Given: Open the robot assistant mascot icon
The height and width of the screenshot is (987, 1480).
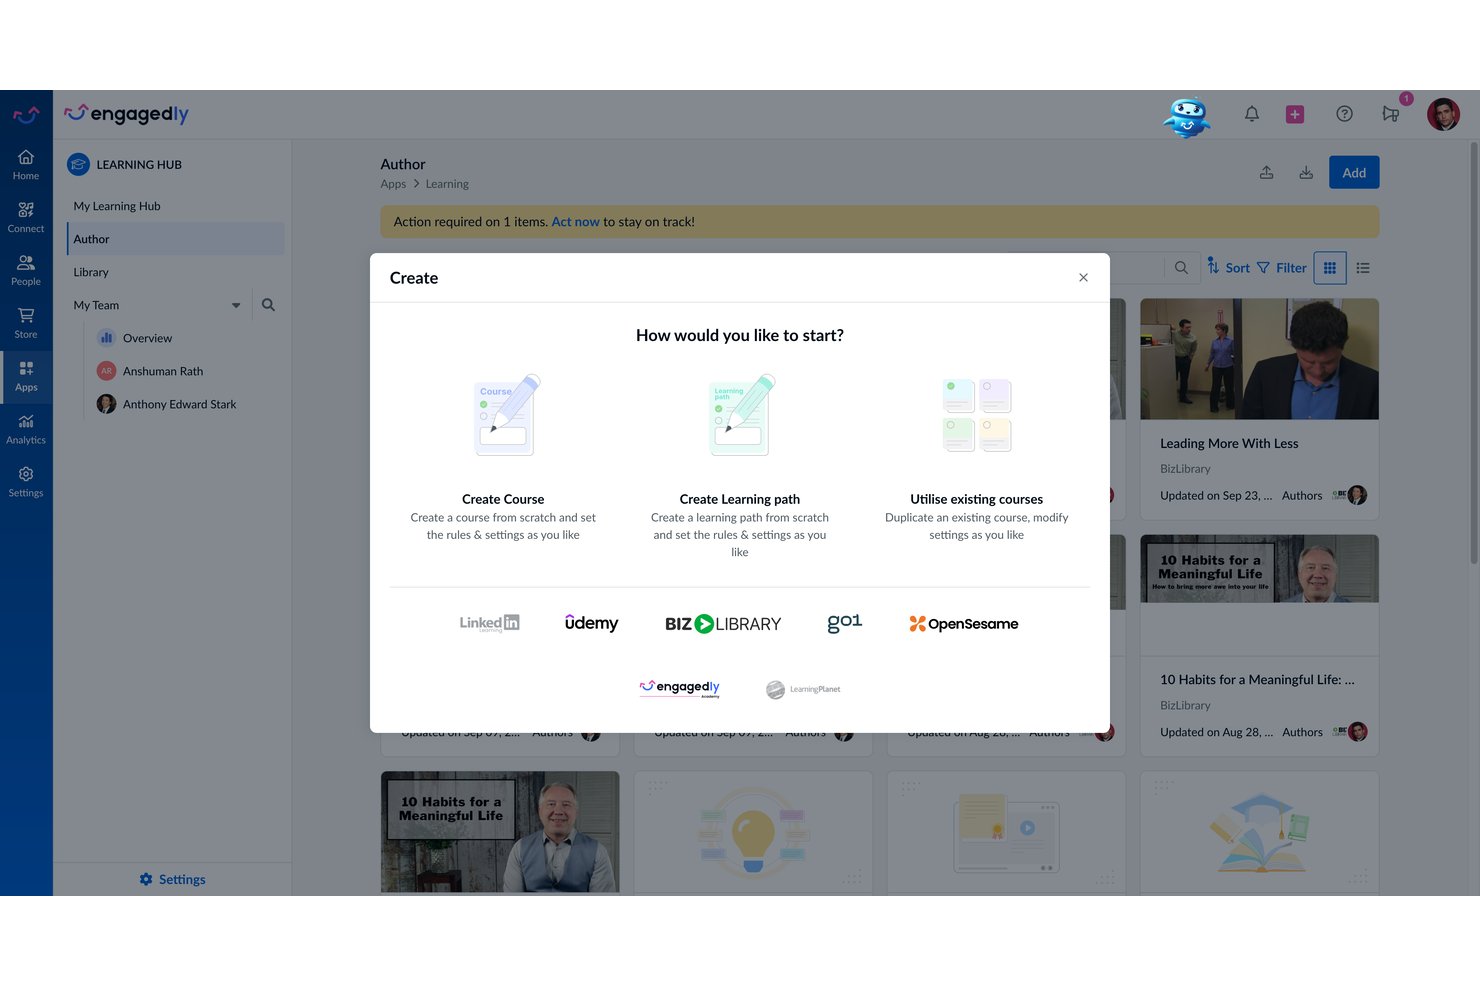Looking at the screenshot, I should pyautogui.click(x=1187, y=116).
